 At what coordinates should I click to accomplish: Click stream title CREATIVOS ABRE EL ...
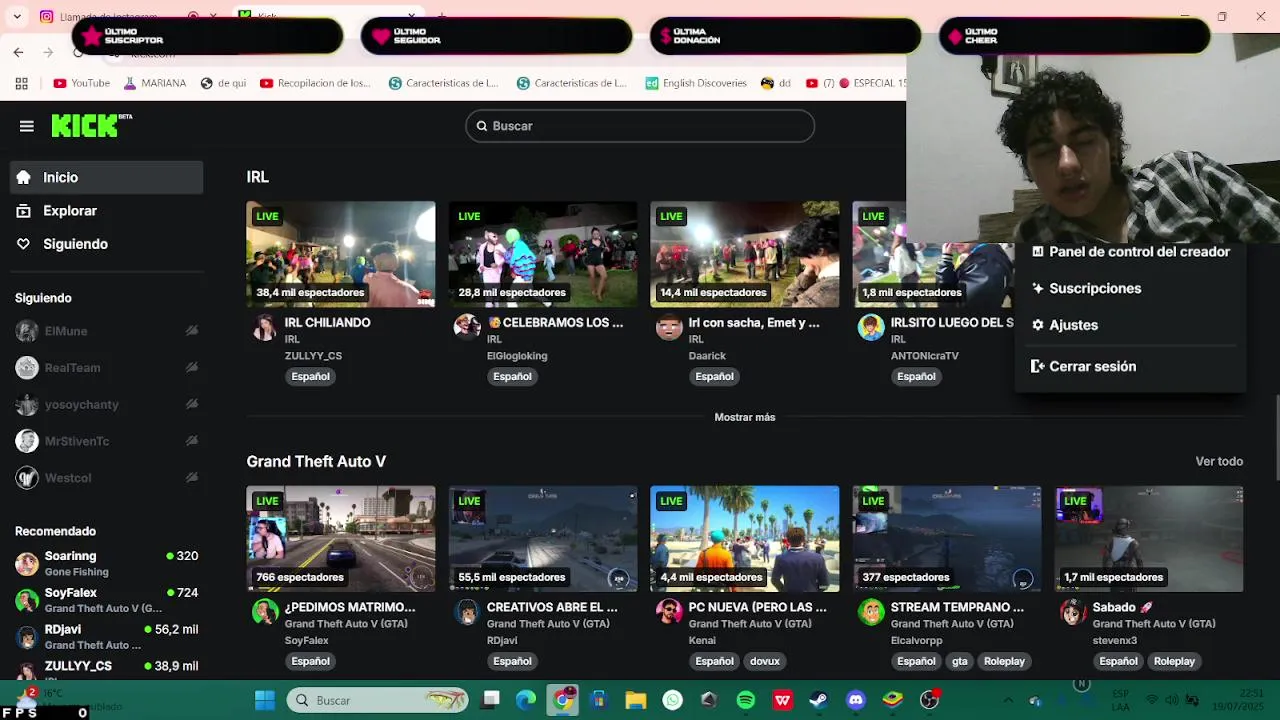552,607
